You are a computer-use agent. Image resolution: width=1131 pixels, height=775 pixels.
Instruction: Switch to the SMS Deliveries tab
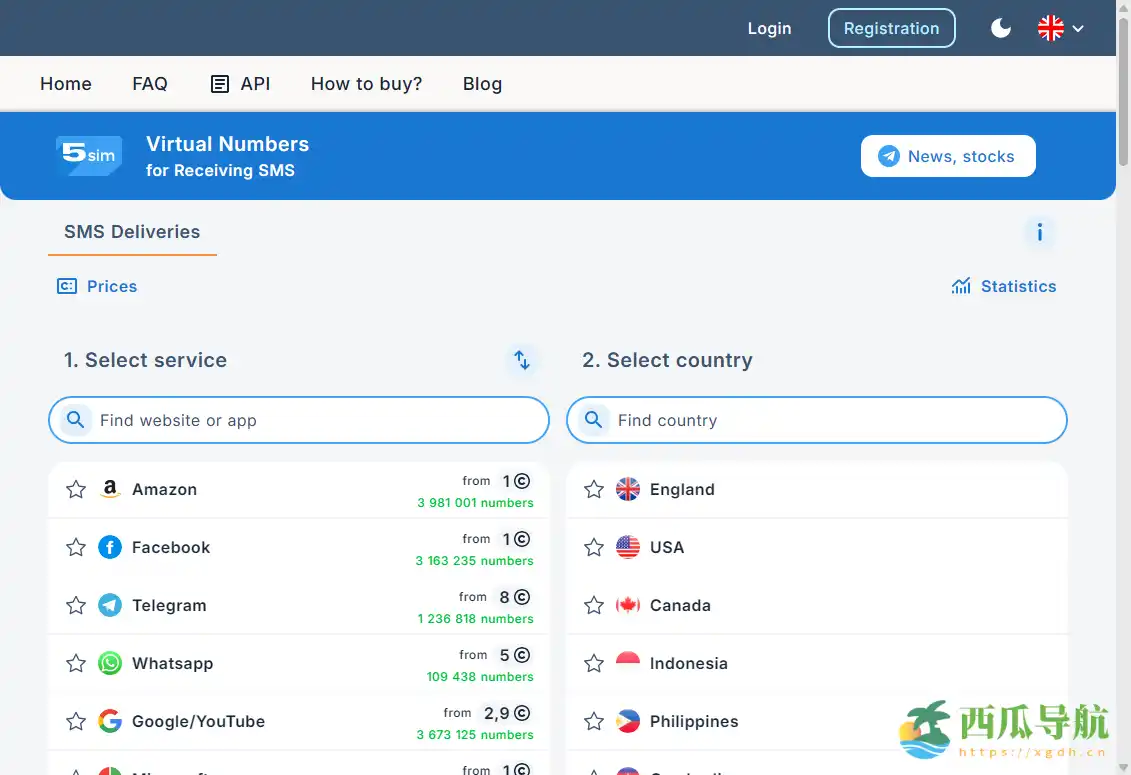pos(132,232)
